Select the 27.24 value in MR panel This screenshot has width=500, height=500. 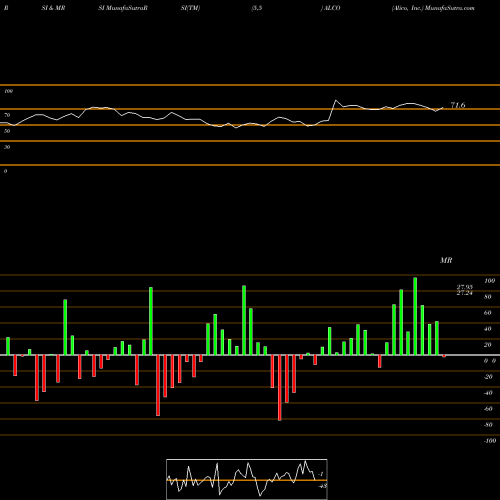coord(465,293)
